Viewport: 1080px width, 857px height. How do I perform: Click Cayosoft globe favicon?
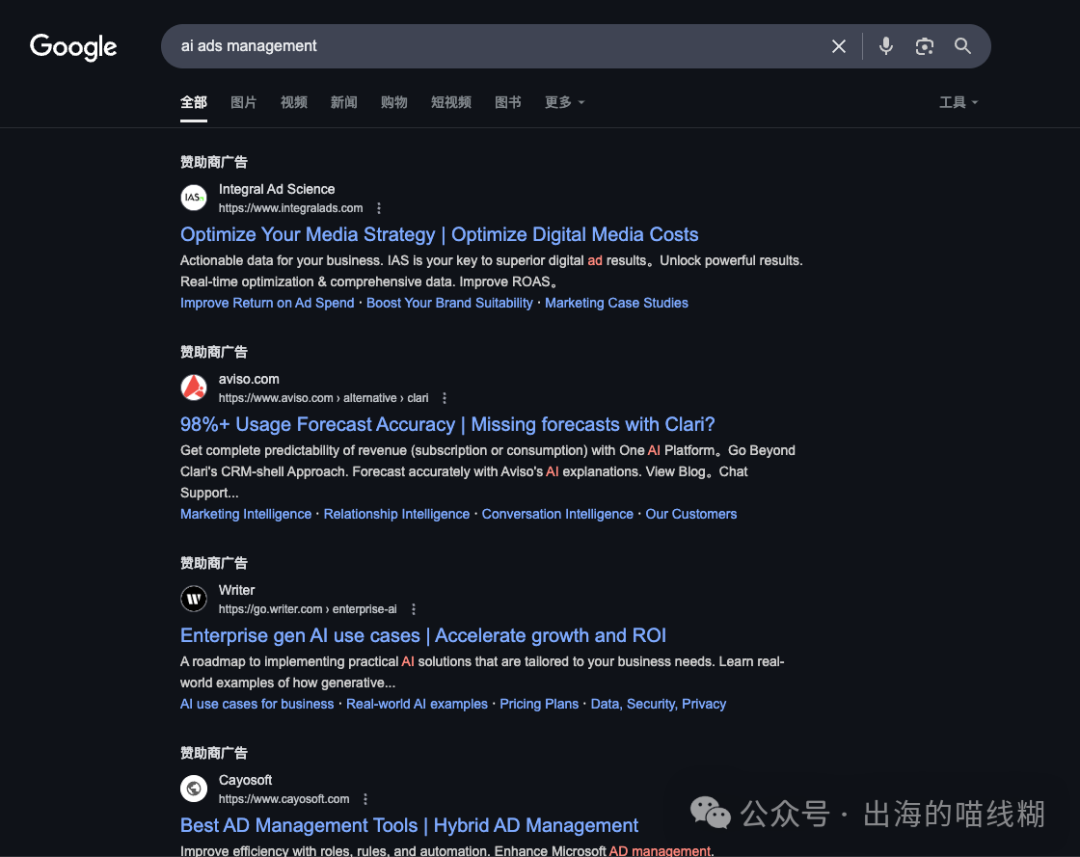[194, 789]
